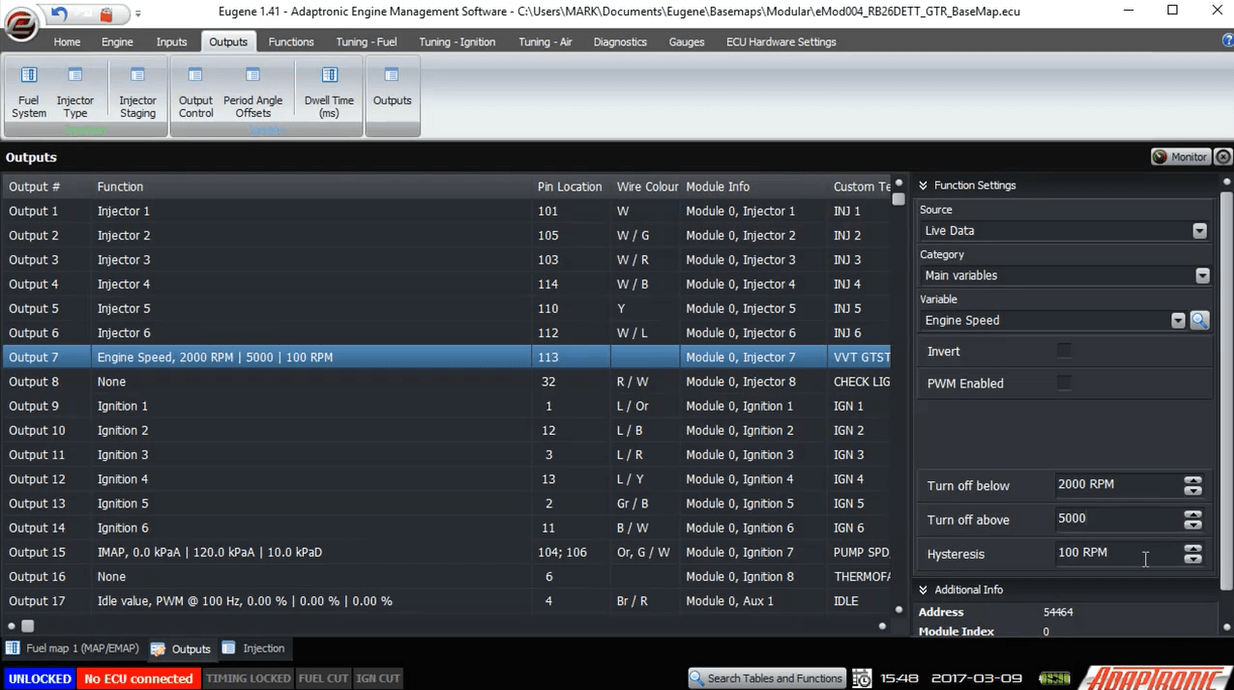Switch to the Tuning - Fuel ribbon tab
The width and height of the screenshot is (1234, 690).
(x=365, y=42)
